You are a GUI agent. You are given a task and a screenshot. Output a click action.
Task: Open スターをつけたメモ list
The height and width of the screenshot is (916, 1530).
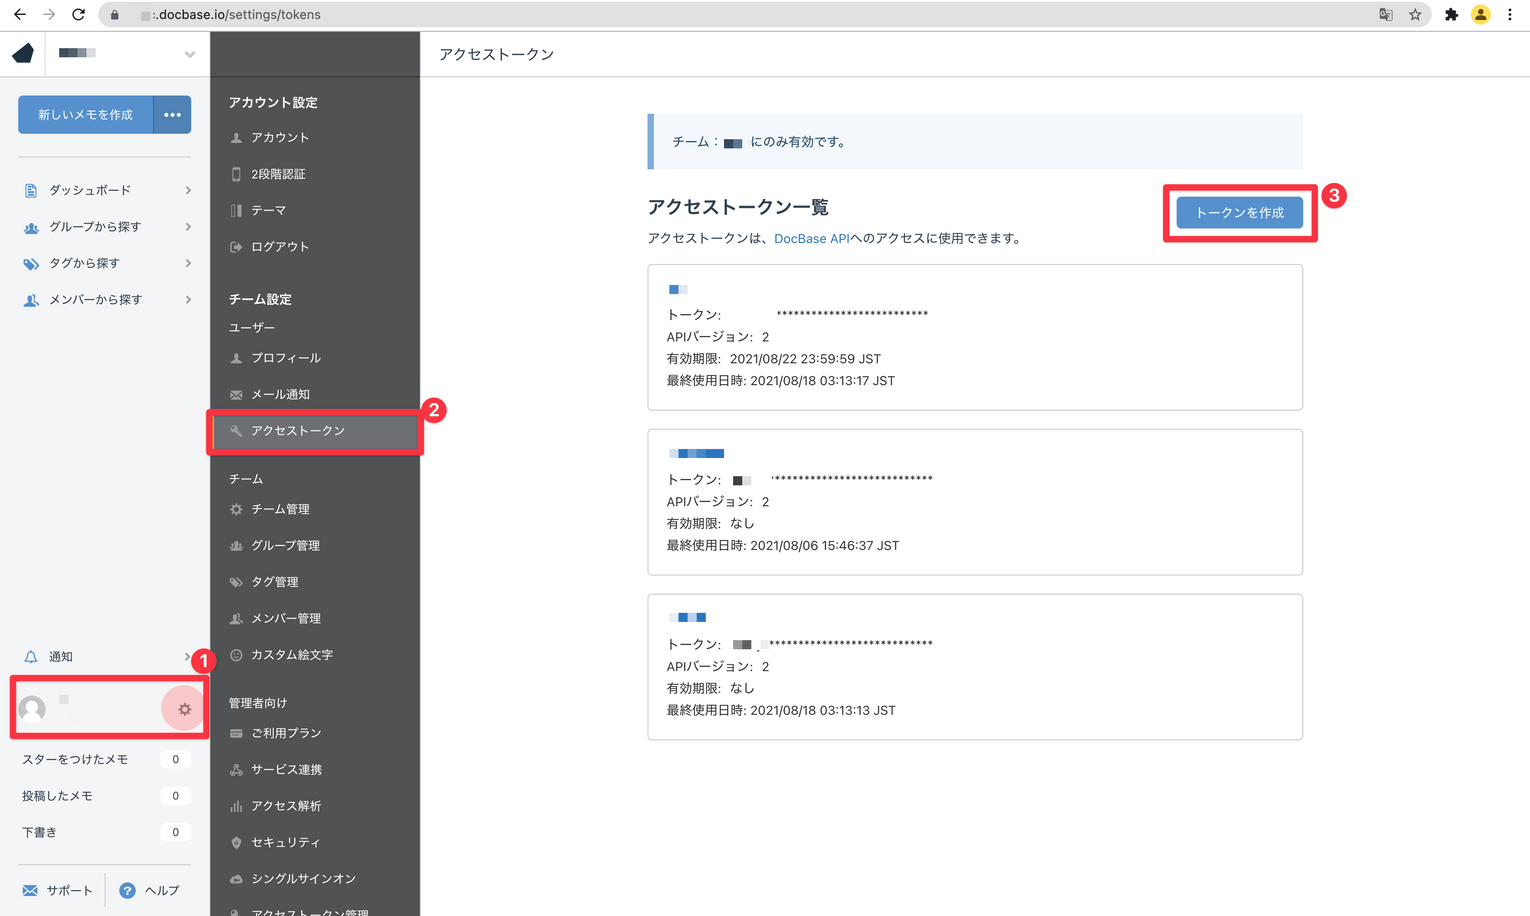coord(75,760)
